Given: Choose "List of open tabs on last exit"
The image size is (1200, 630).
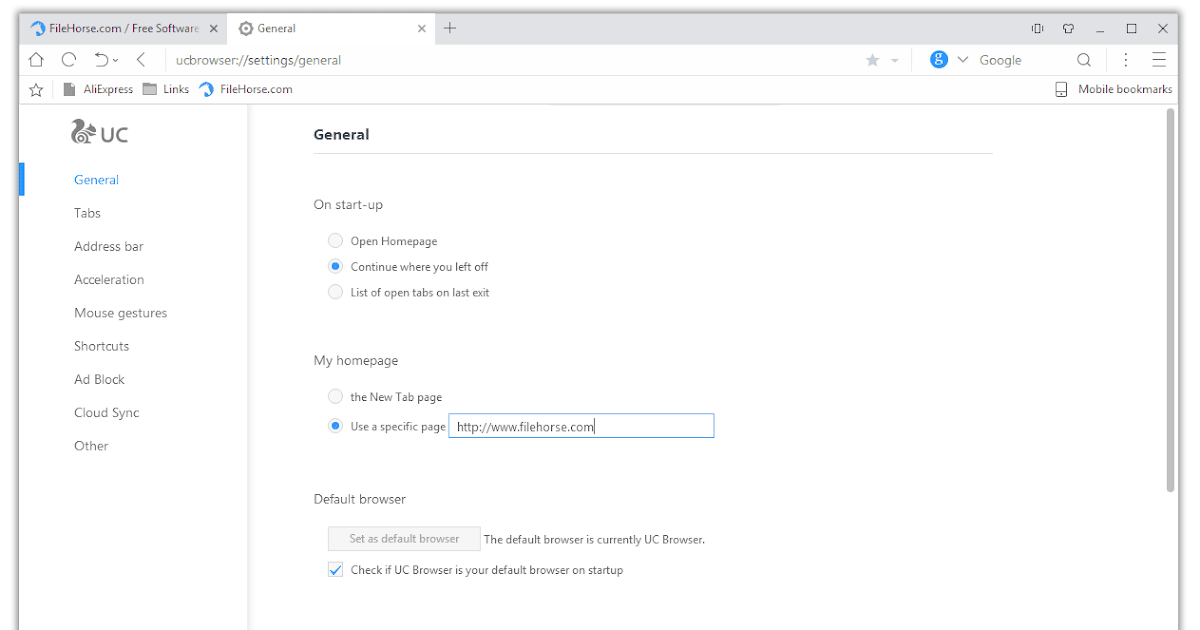Looking at the screenshot, I should [336, 293].
